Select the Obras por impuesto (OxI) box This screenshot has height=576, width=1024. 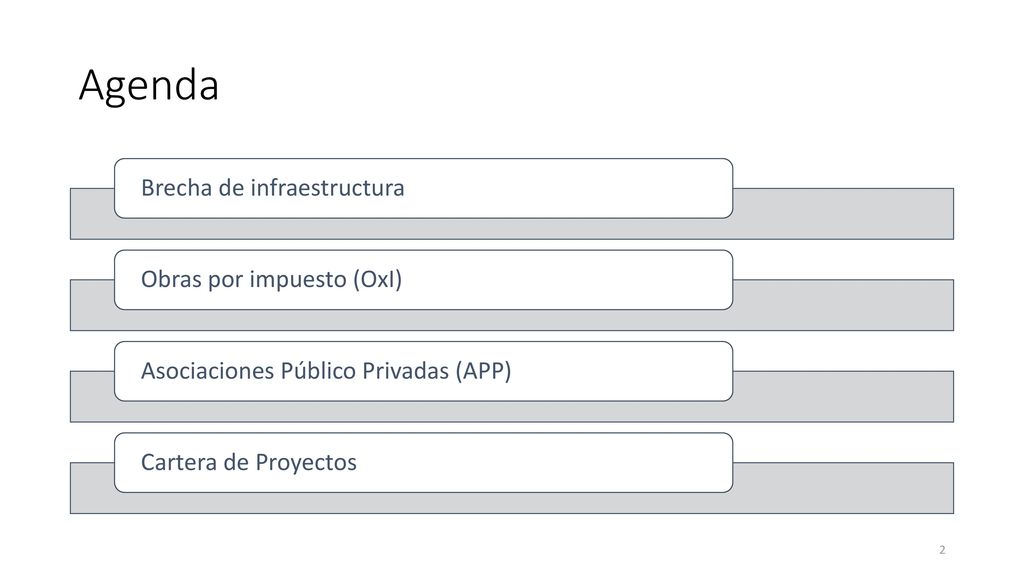tap(423, 280)
